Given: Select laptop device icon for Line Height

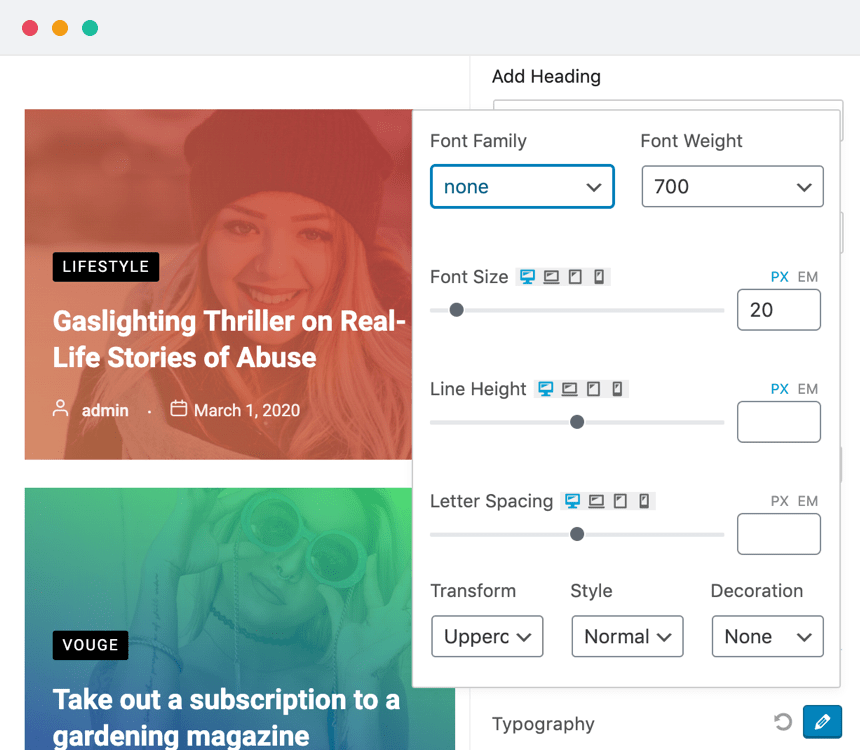Looking at the screenshot, I should click(570, 389).
